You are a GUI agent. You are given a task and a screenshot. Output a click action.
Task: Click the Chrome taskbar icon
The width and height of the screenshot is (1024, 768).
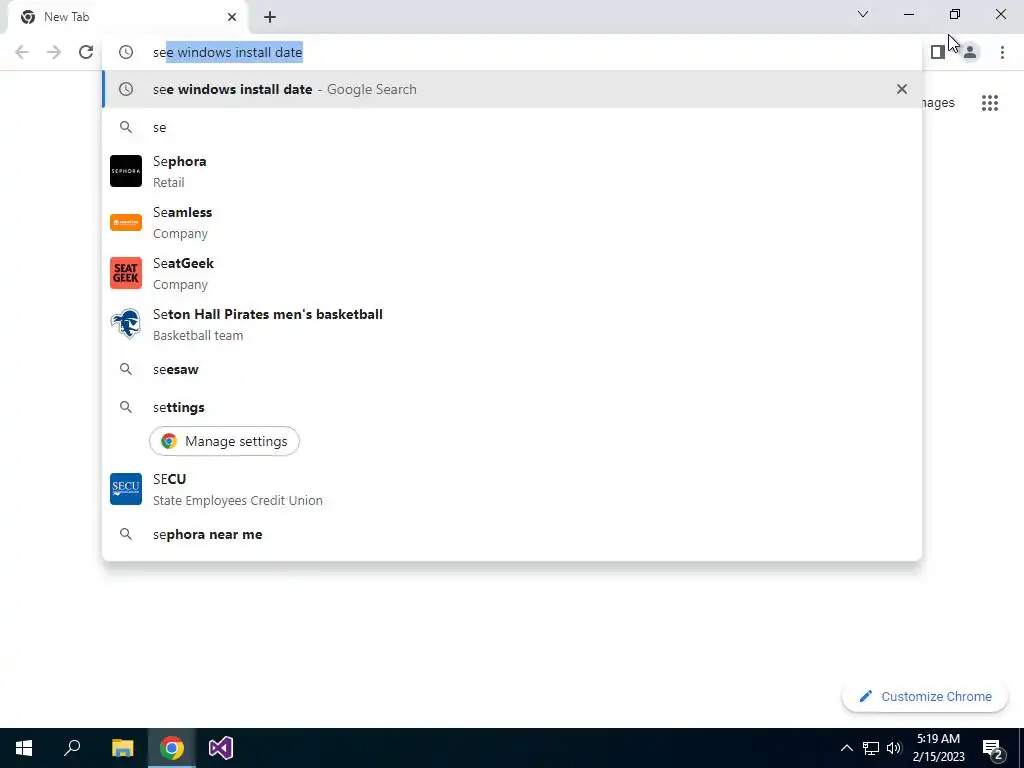pyautogui.click(x=172, y=748)
